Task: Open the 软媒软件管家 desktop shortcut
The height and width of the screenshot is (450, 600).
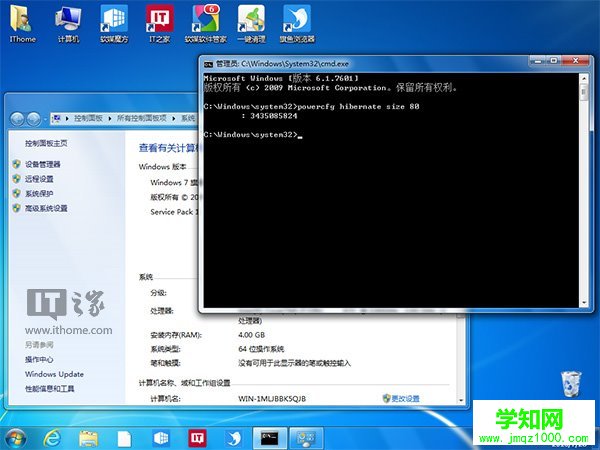Action: click(205, 24)
